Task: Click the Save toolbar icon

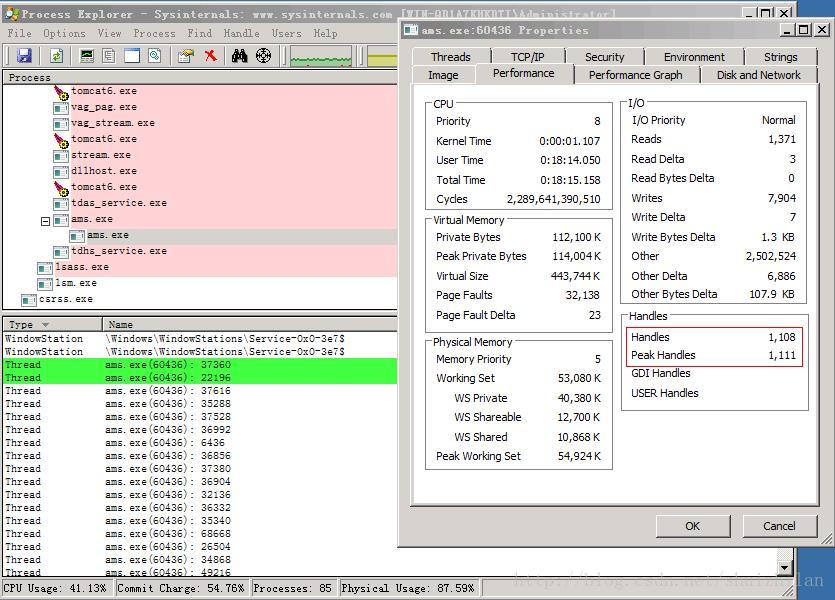Action: click(24, 55)
